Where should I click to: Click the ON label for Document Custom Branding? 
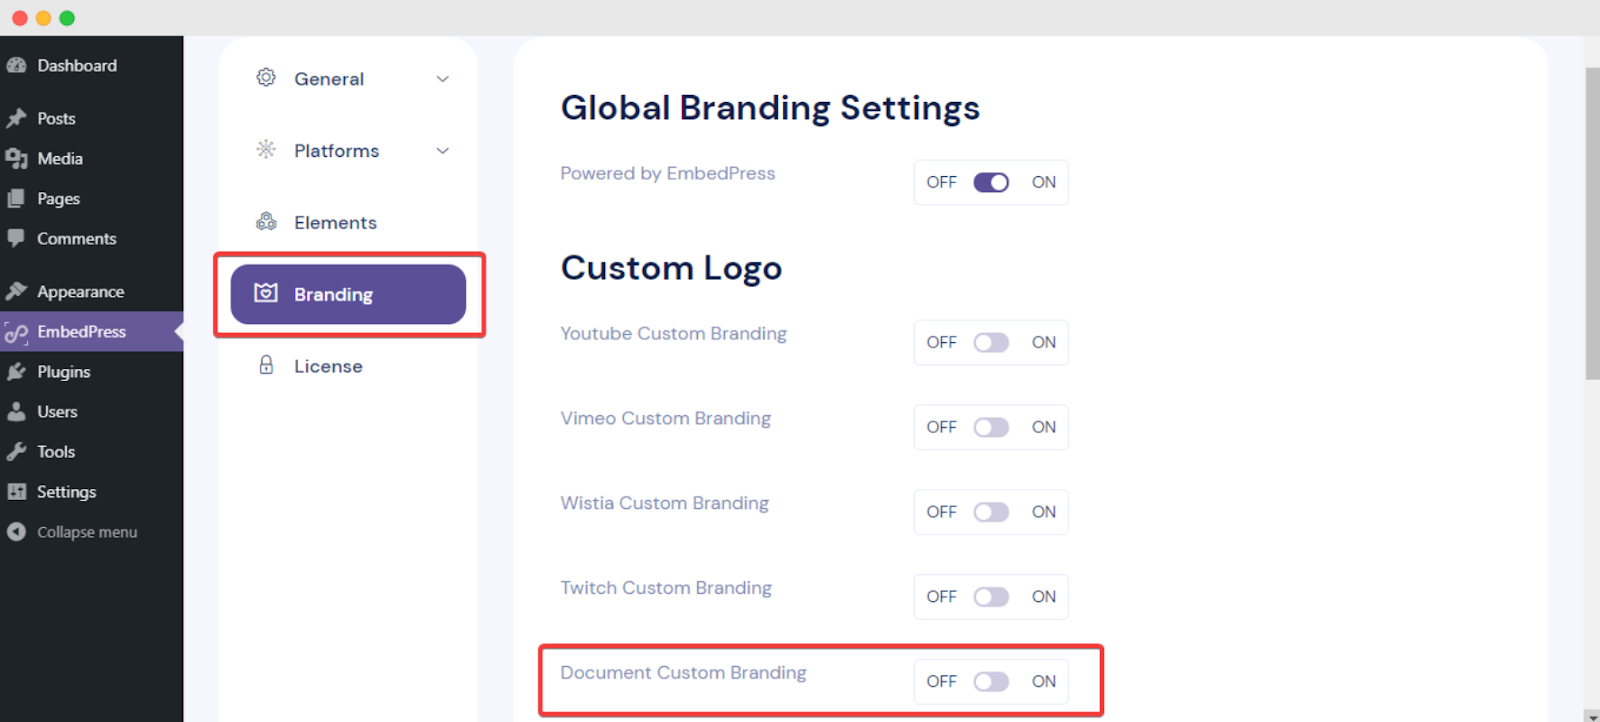[x=1044, y=681]
